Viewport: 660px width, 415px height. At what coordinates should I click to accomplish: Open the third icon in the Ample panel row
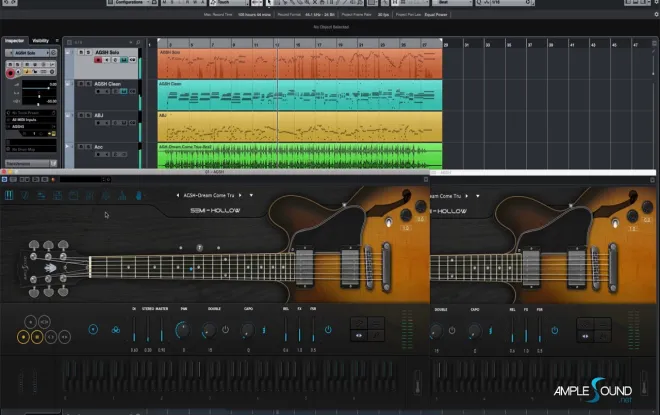point(41,195)
